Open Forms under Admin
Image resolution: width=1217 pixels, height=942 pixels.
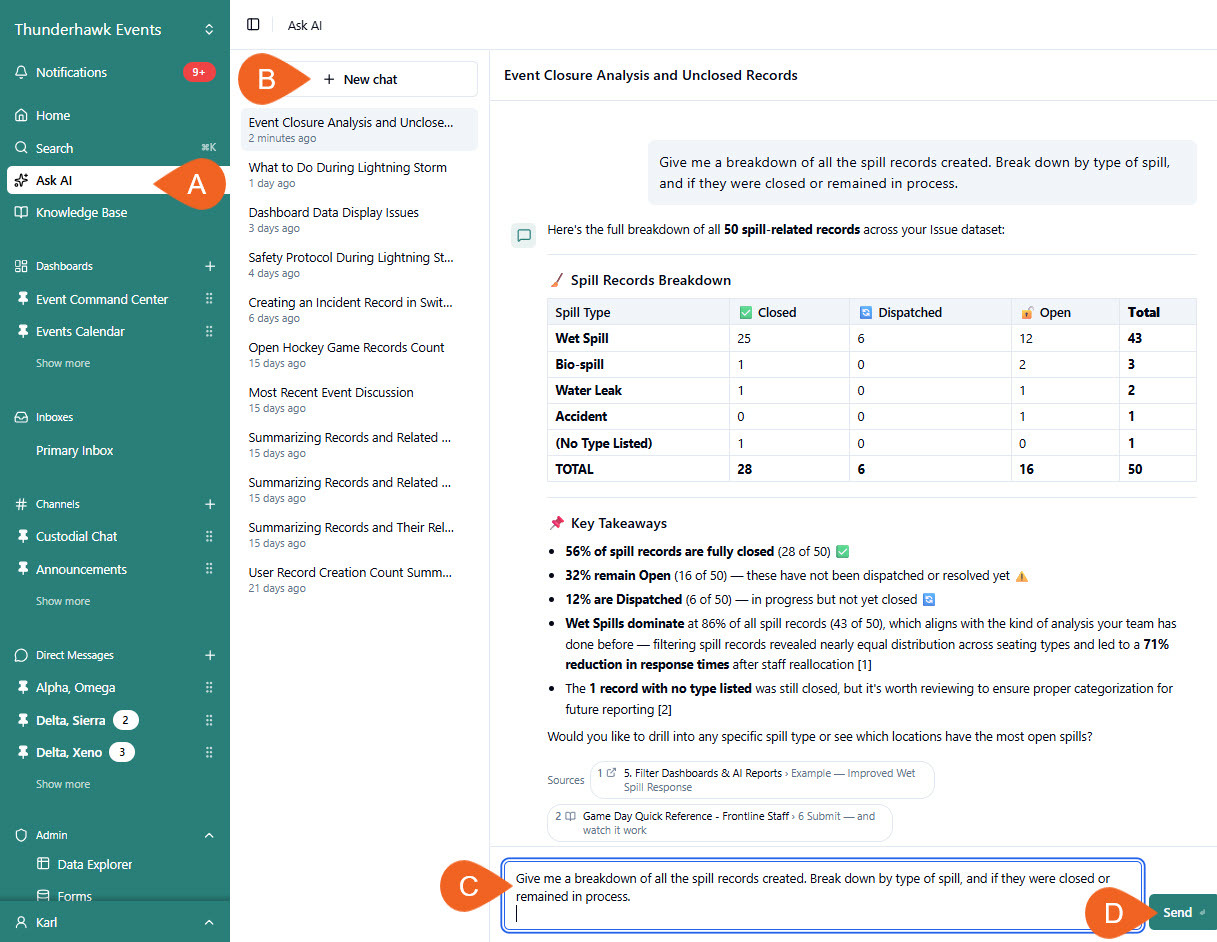pyautogui.click(x=75, y=896)
